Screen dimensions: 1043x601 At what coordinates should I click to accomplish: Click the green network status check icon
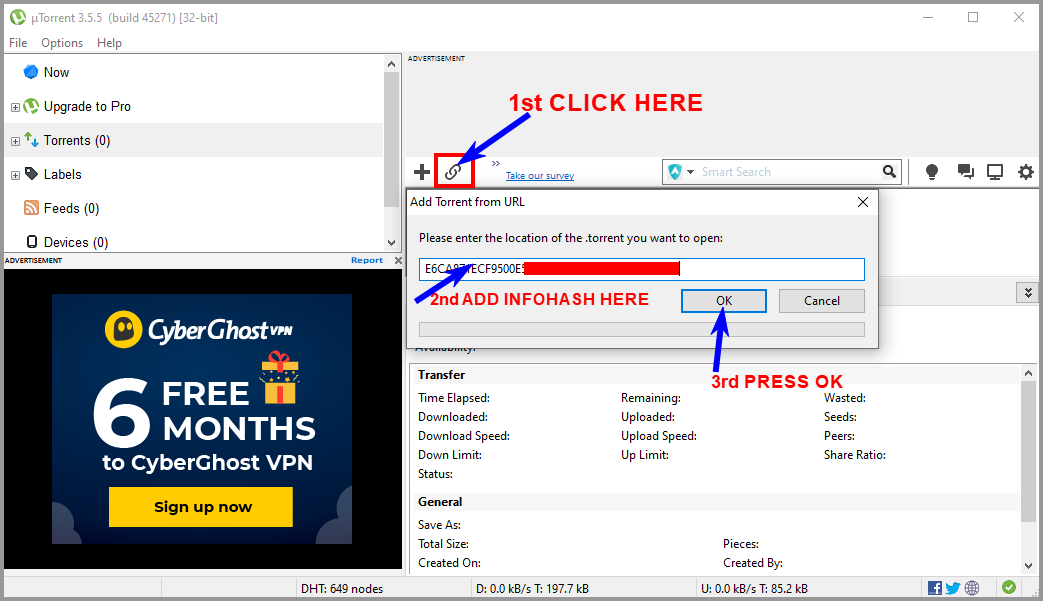1009,587
